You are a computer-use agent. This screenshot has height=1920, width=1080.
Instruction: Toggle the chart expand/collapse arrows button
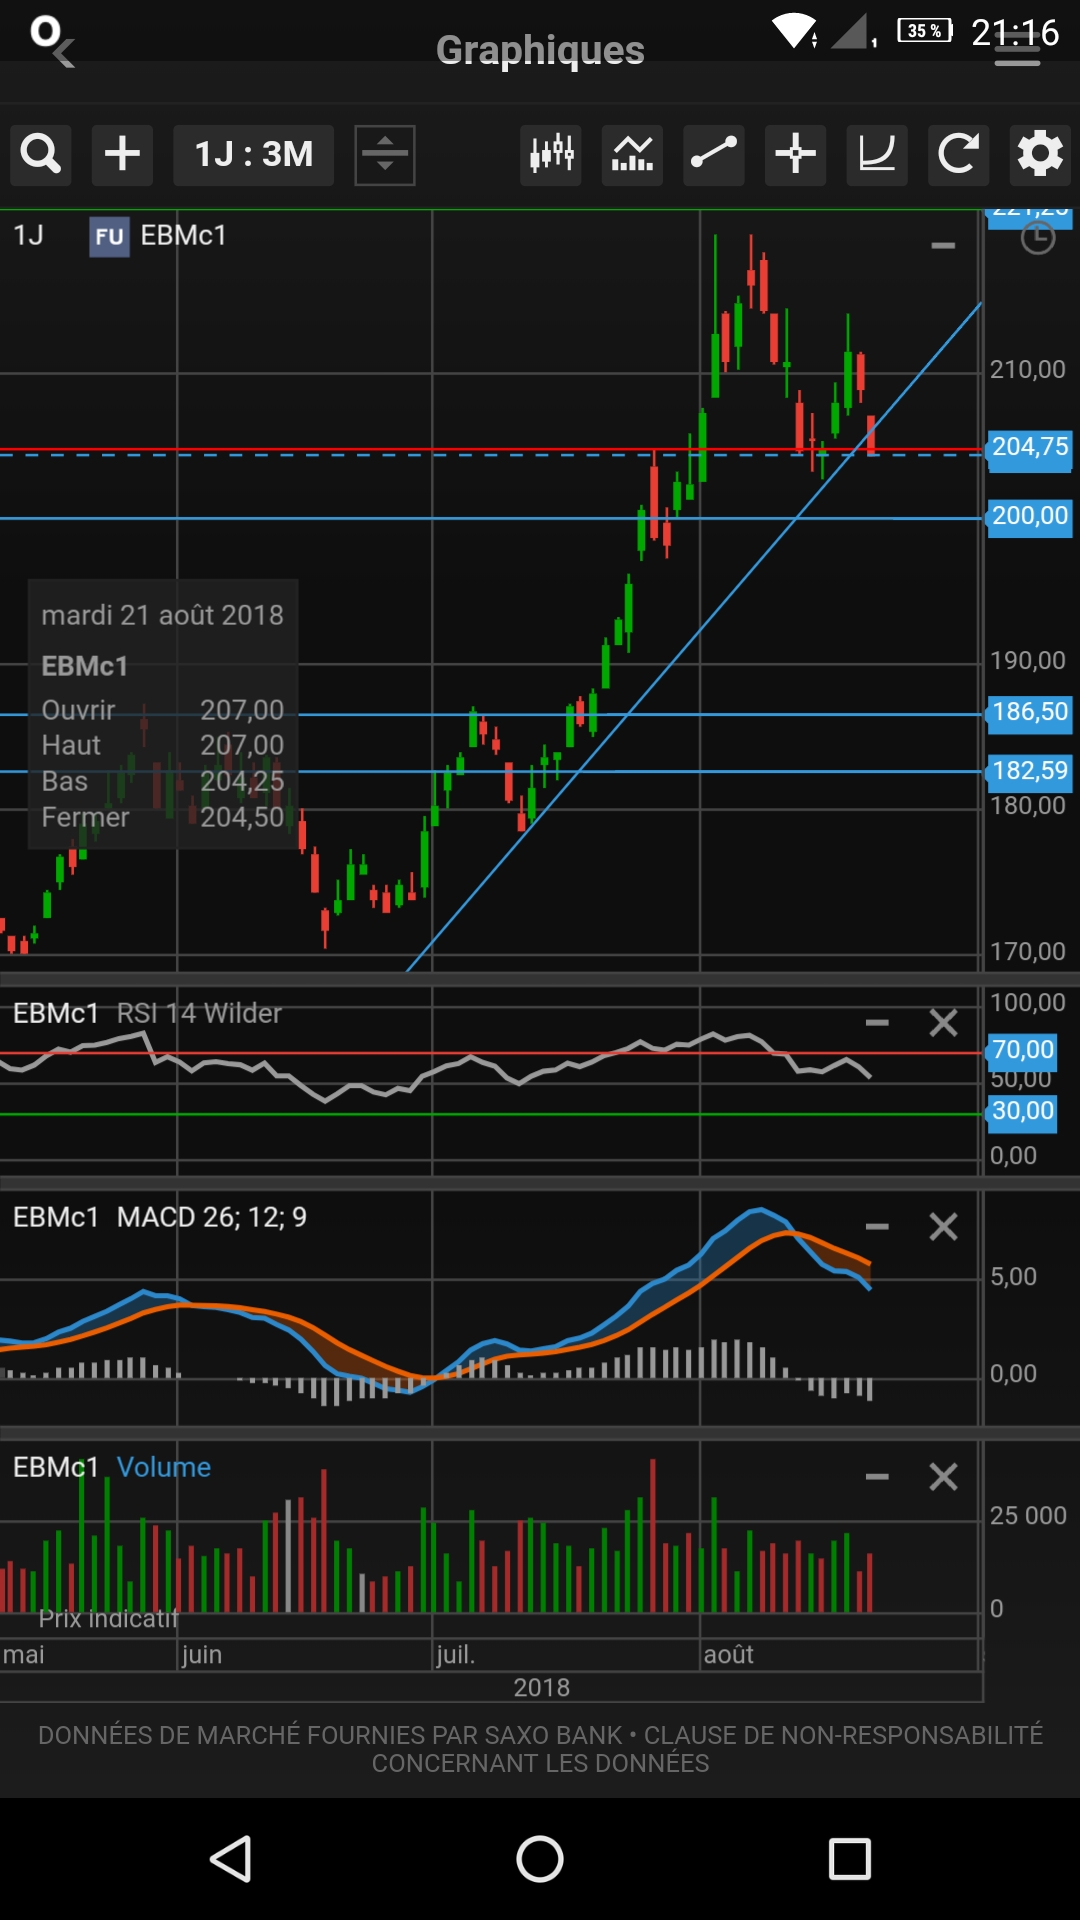[x=385, y=155]
